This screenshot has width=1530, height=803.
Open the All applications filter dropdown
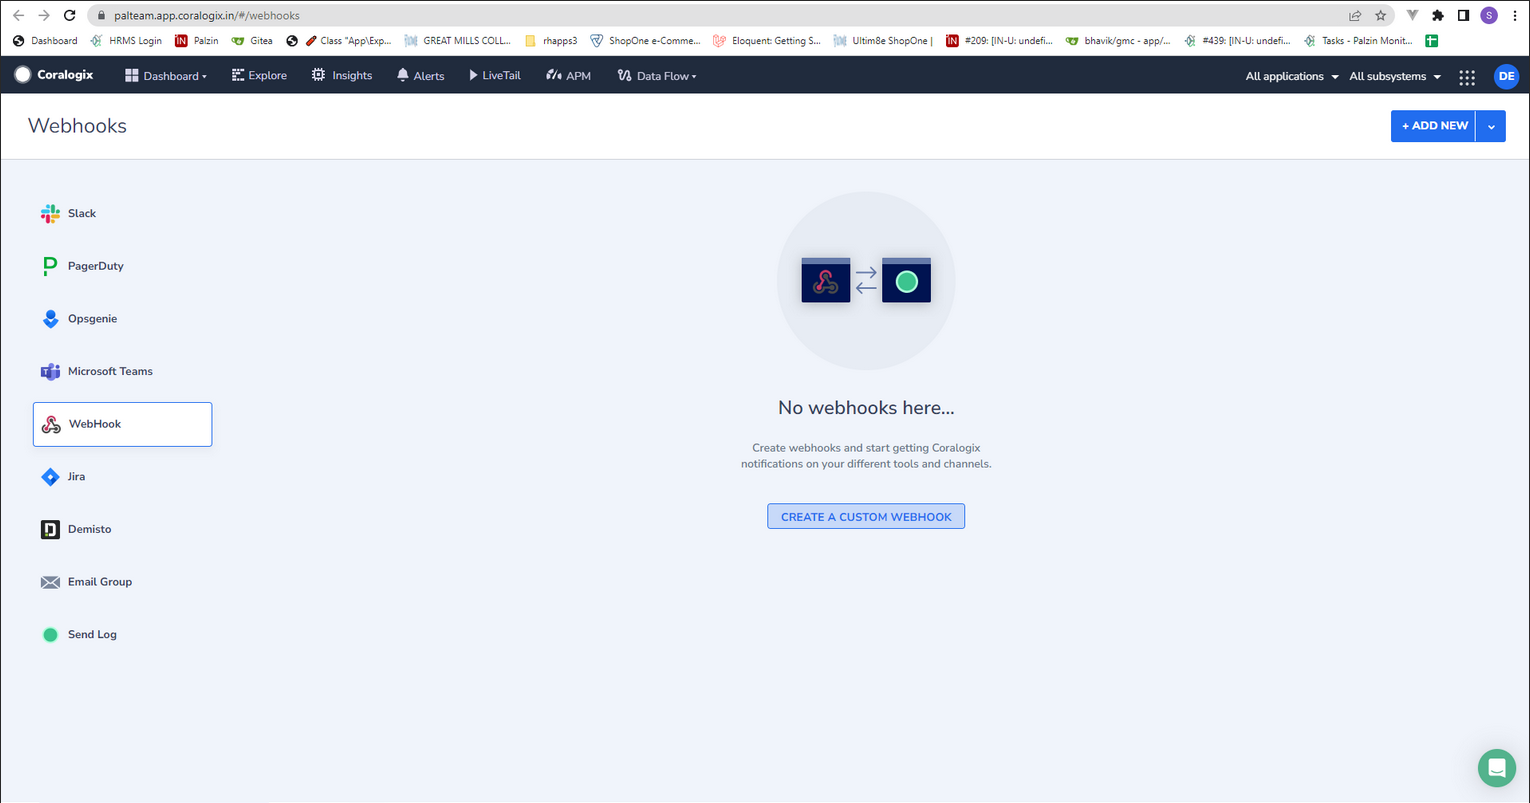[x=1292, y=76]
